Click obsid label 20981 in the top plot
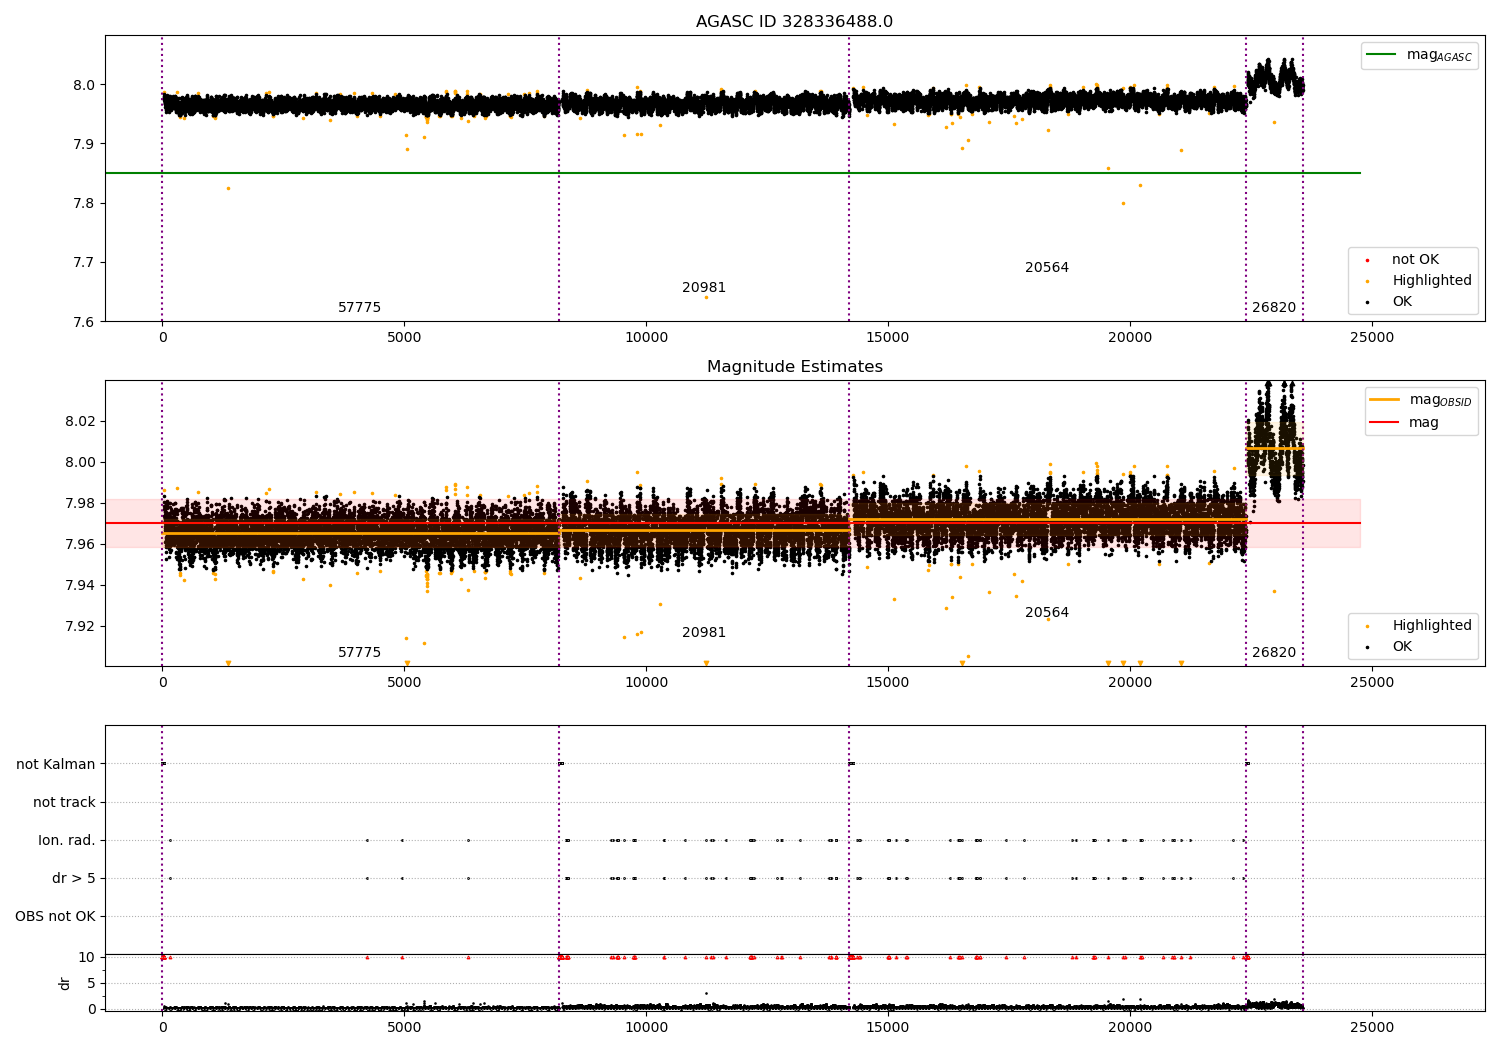Screen dimensions: 1500x1050 704,288
